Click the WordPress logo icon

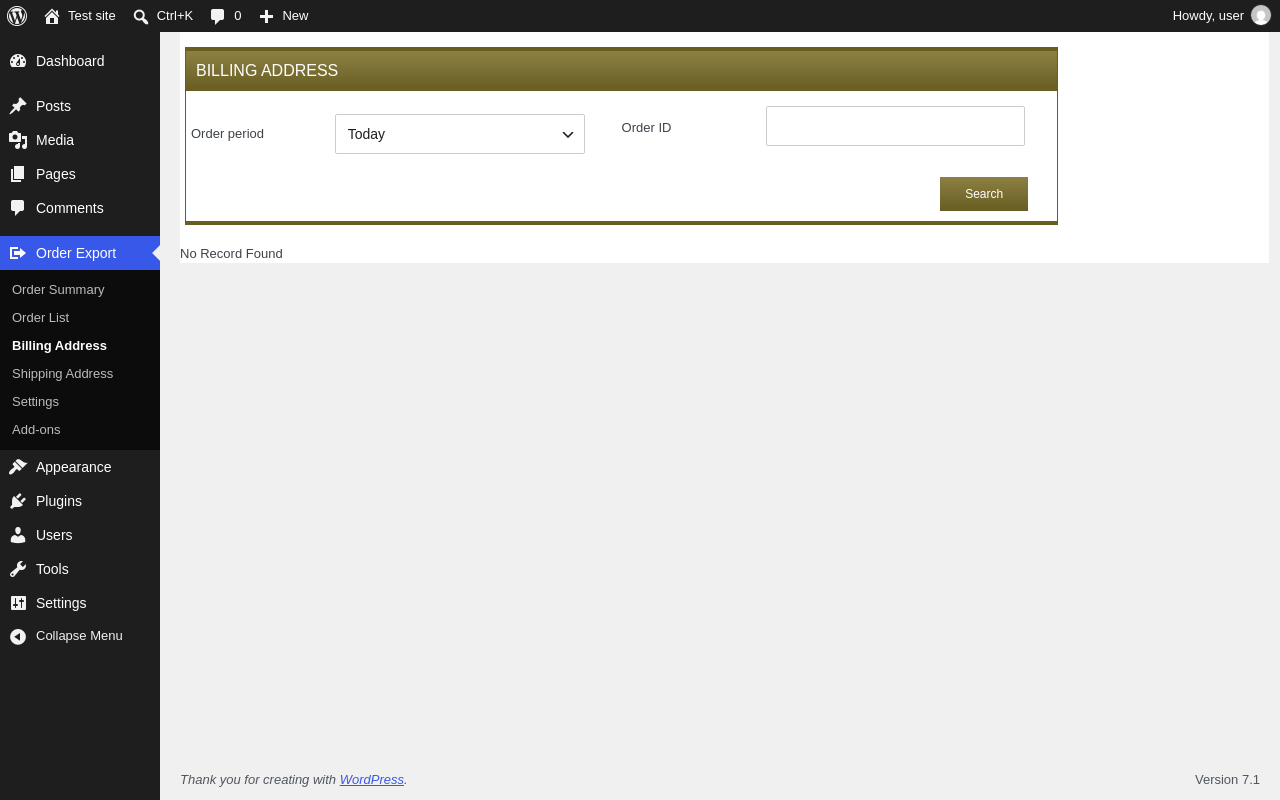17,16
